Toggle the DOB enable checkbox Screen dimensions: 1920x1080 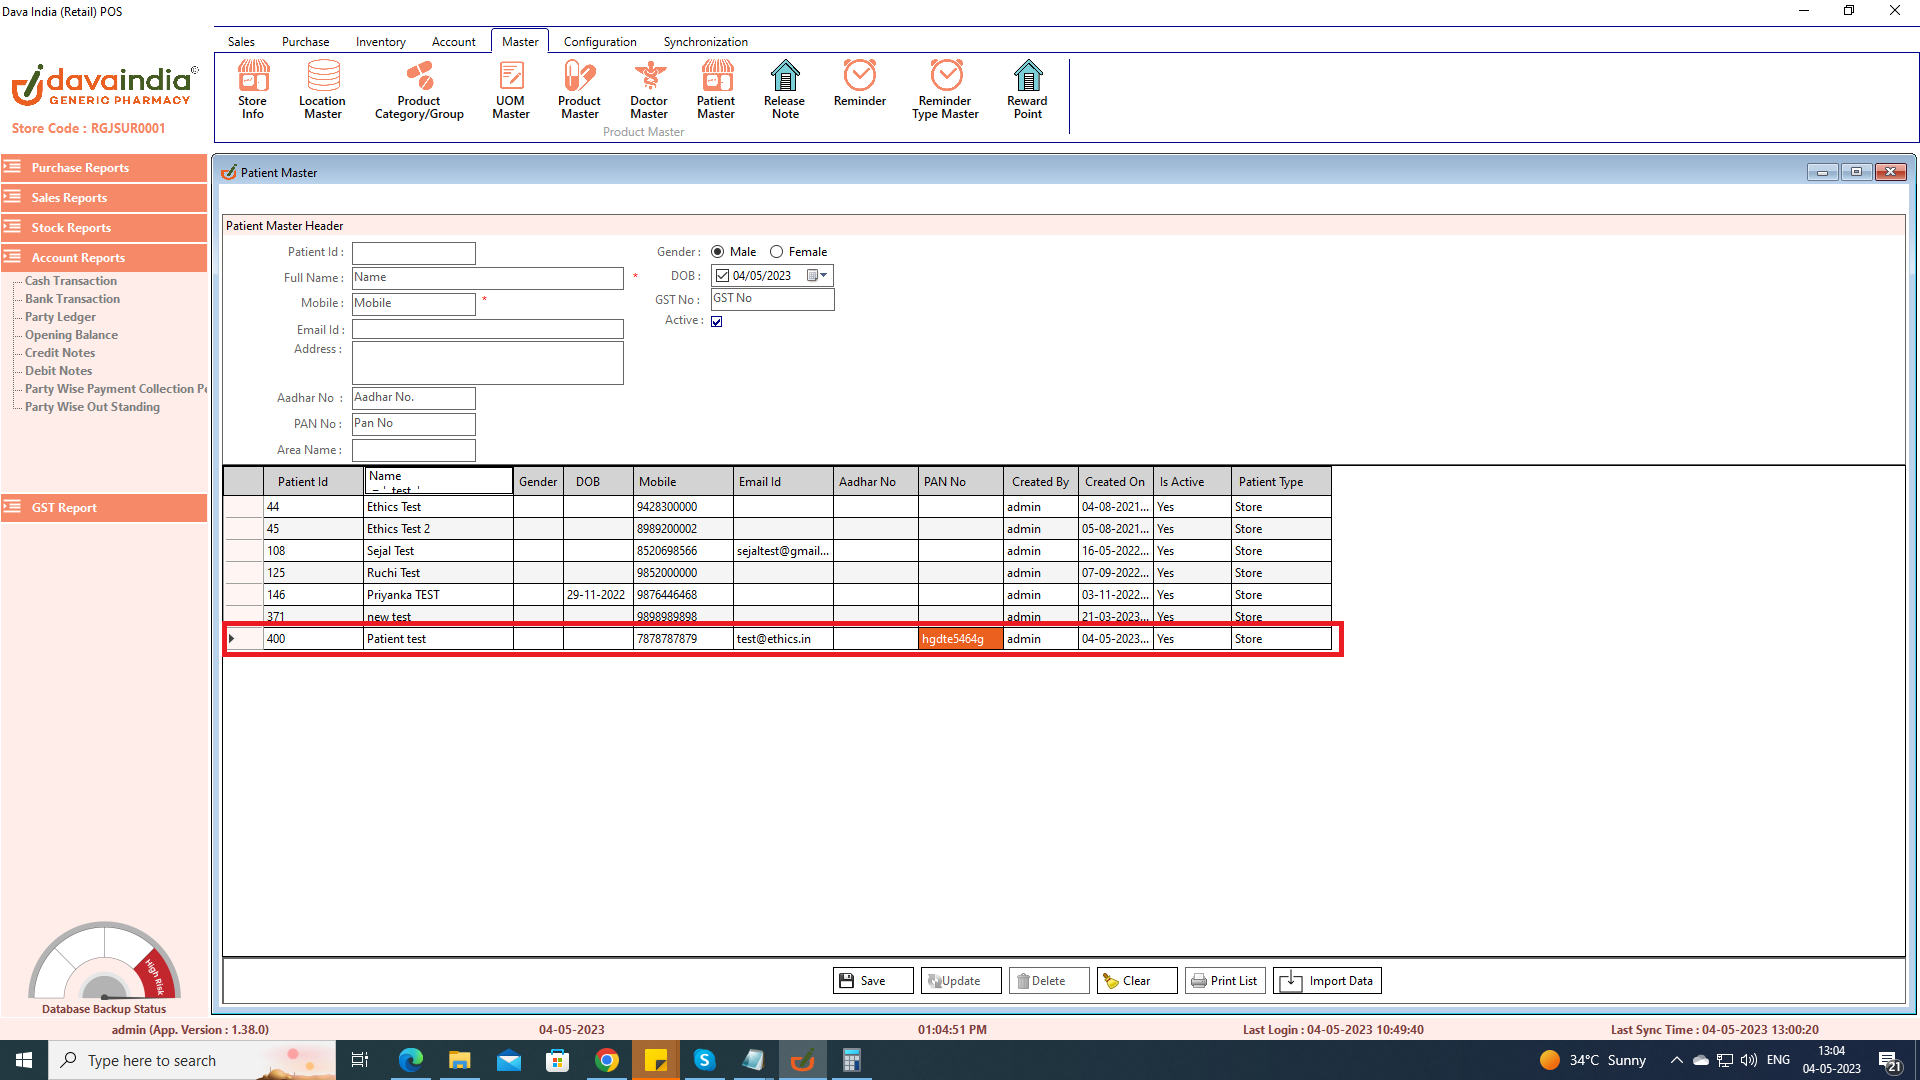723,276
